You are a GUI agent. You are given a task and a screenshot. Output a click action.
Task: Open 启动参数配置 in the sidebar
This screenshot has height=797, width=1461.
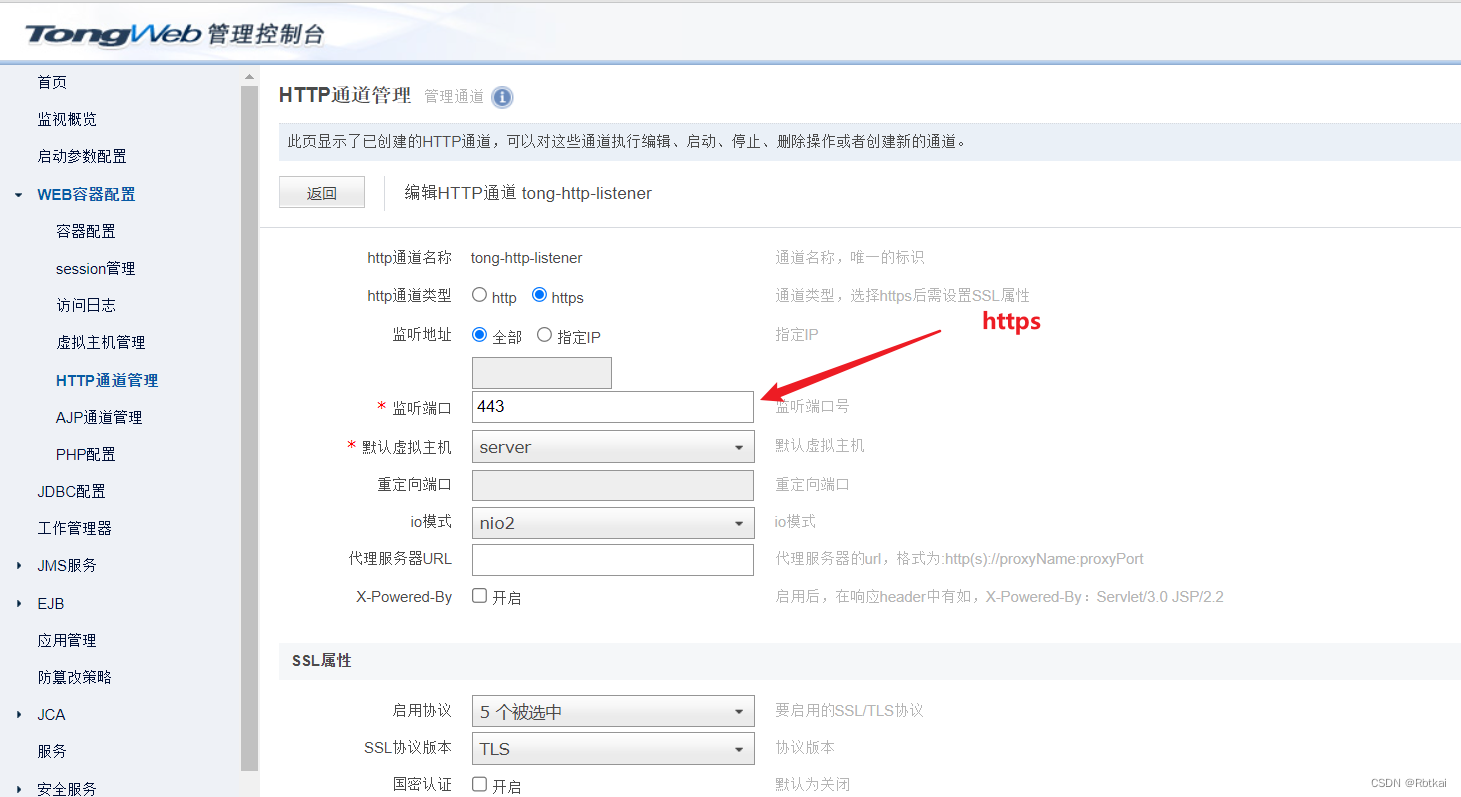82,156
